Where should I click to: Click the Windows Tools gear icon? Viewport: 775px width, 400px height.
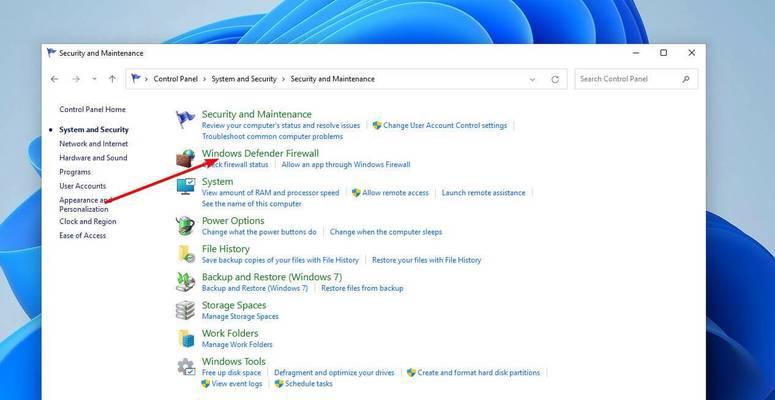[186, 366]
